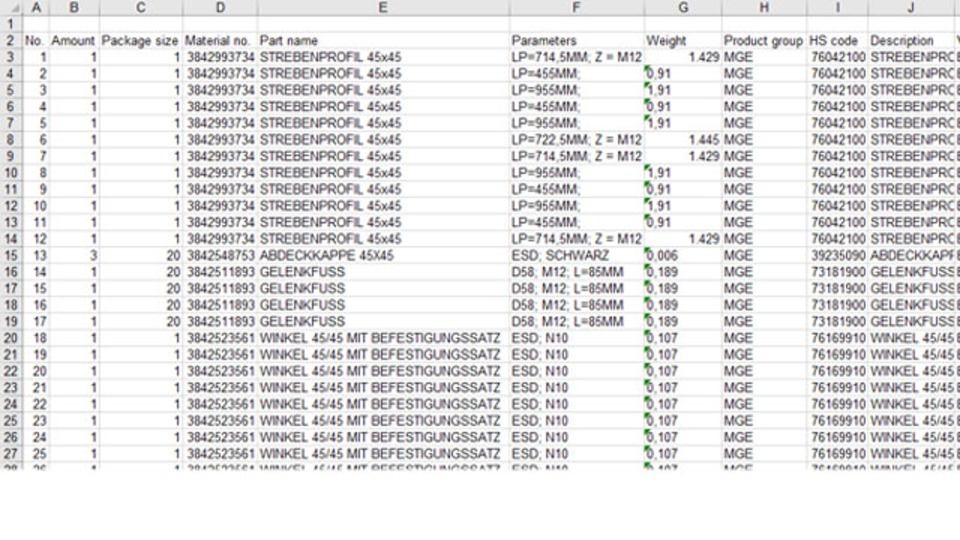Select row 2 header number

click(x=10, y=41)
